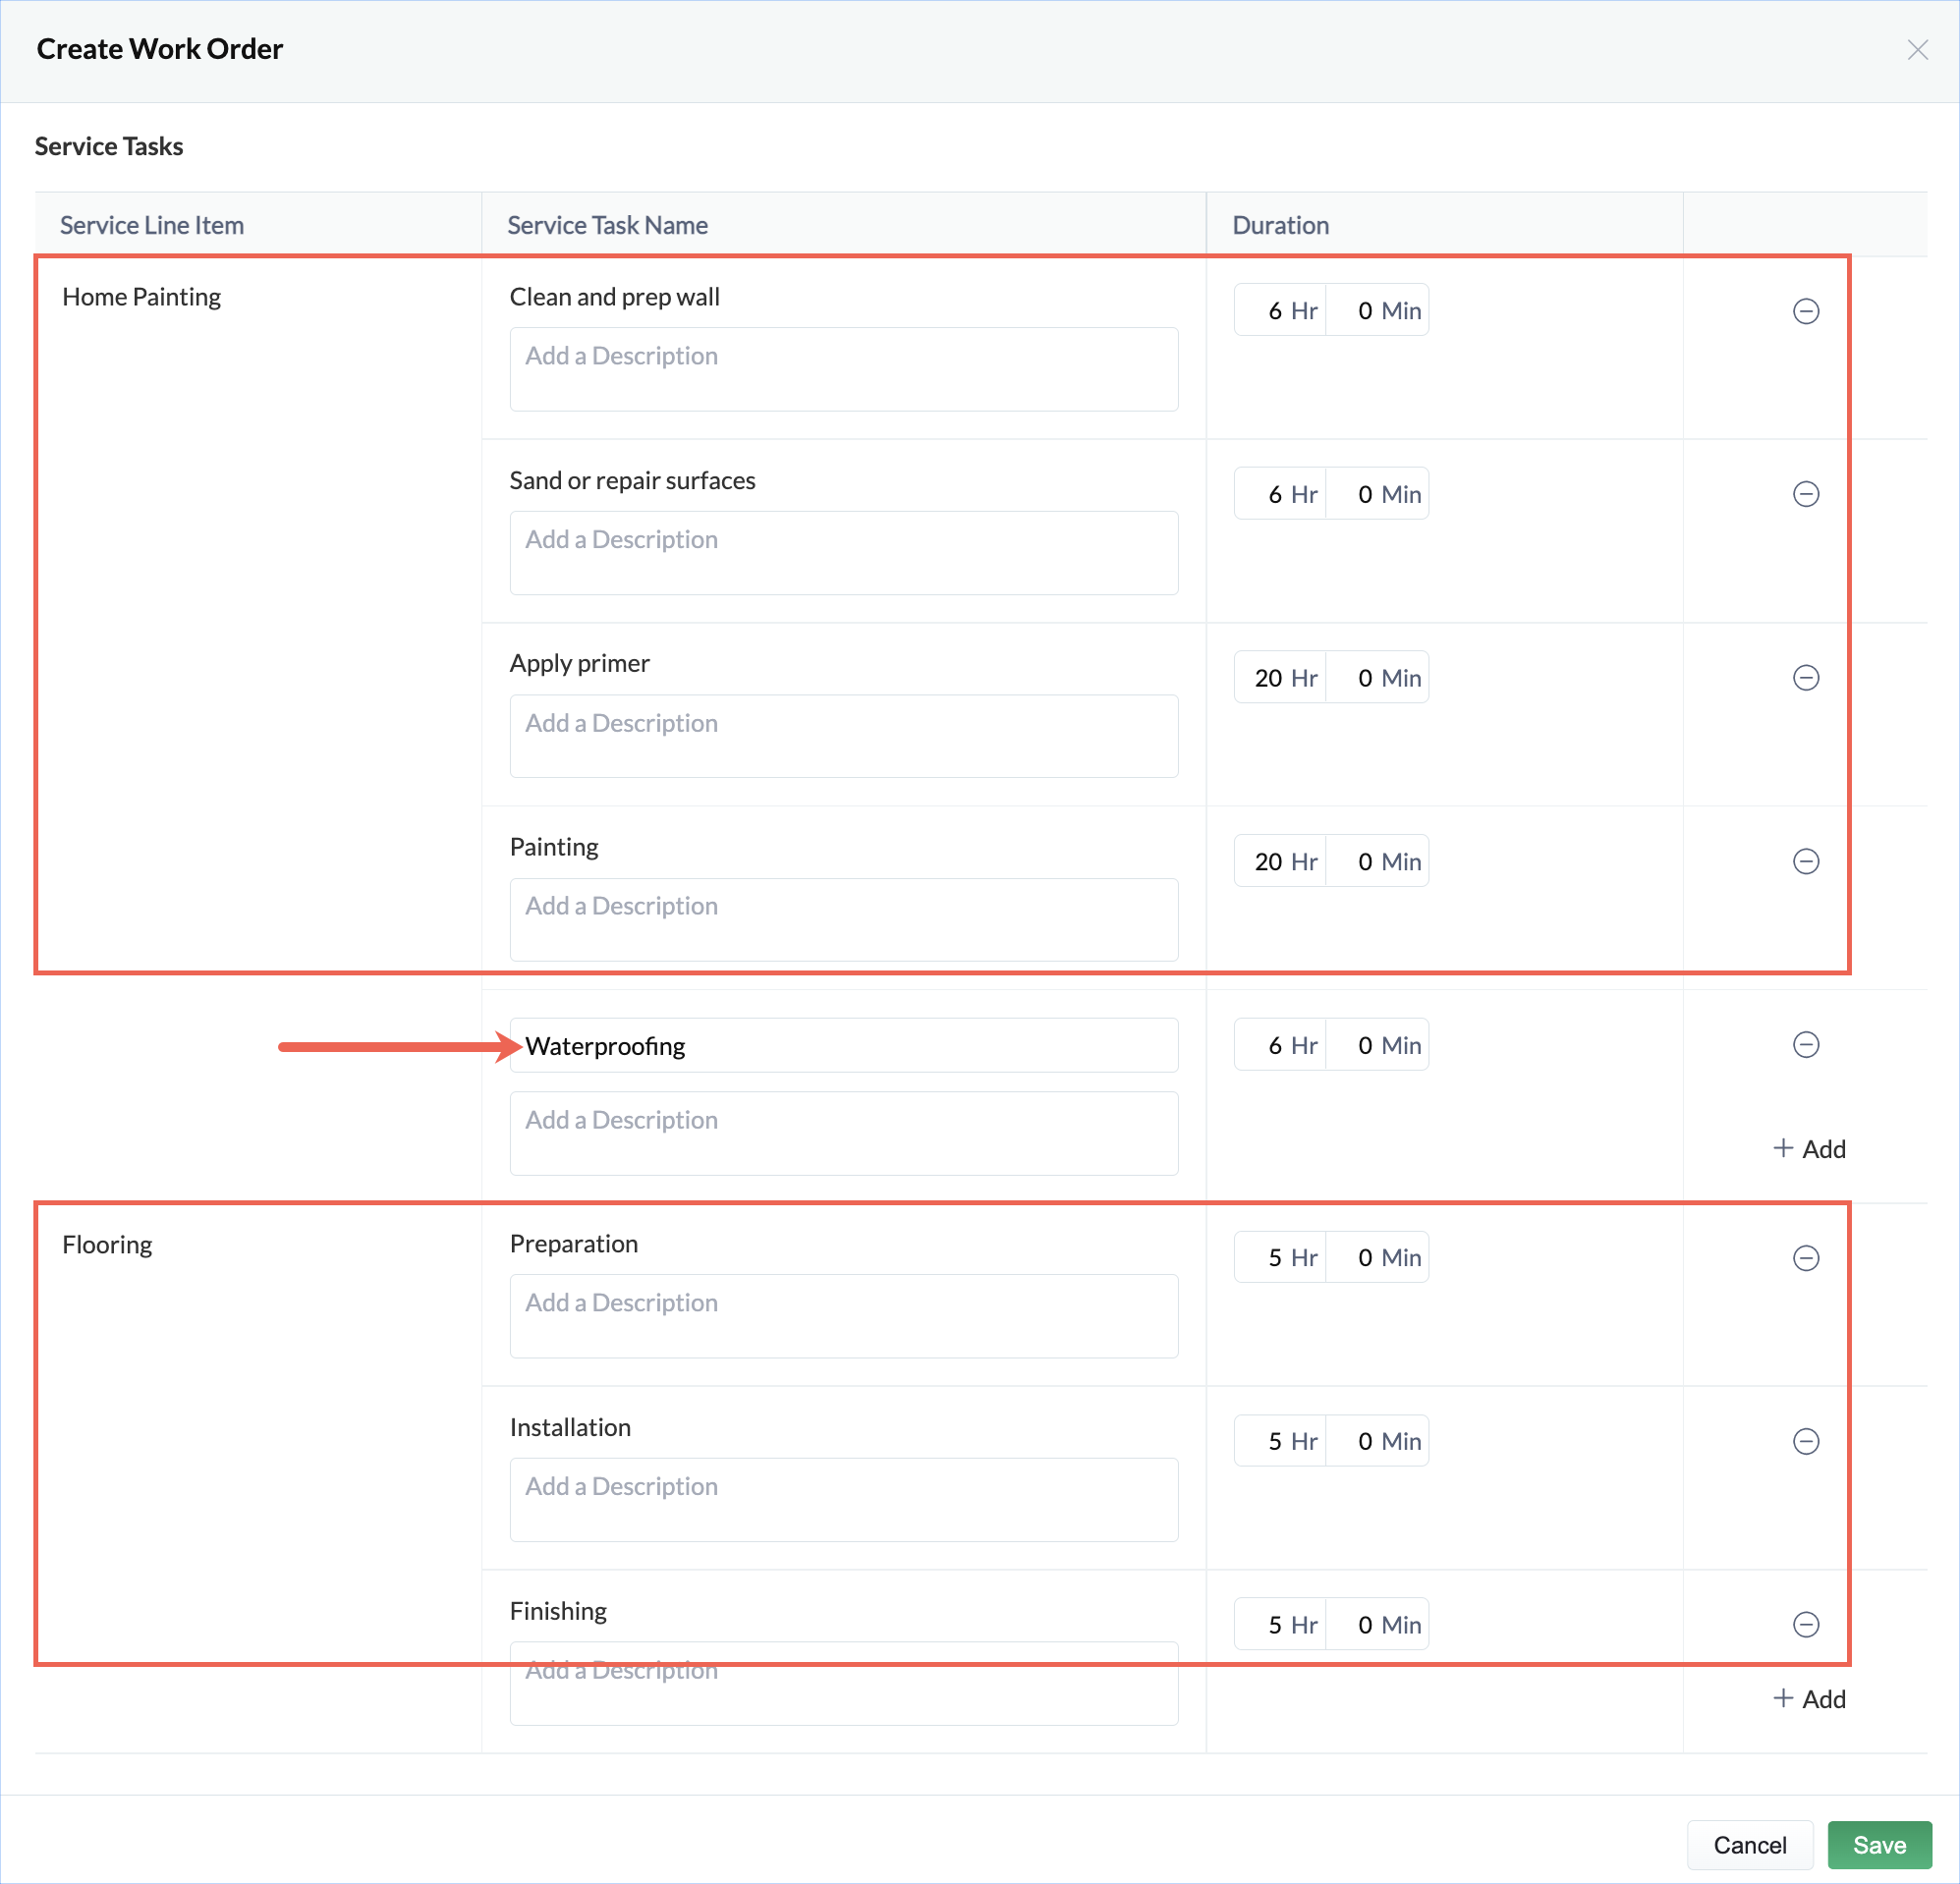This screenshot has width=1960, height=1884.
Task: Remove the Finishing task row
Action: [x=1805, y=1625]
